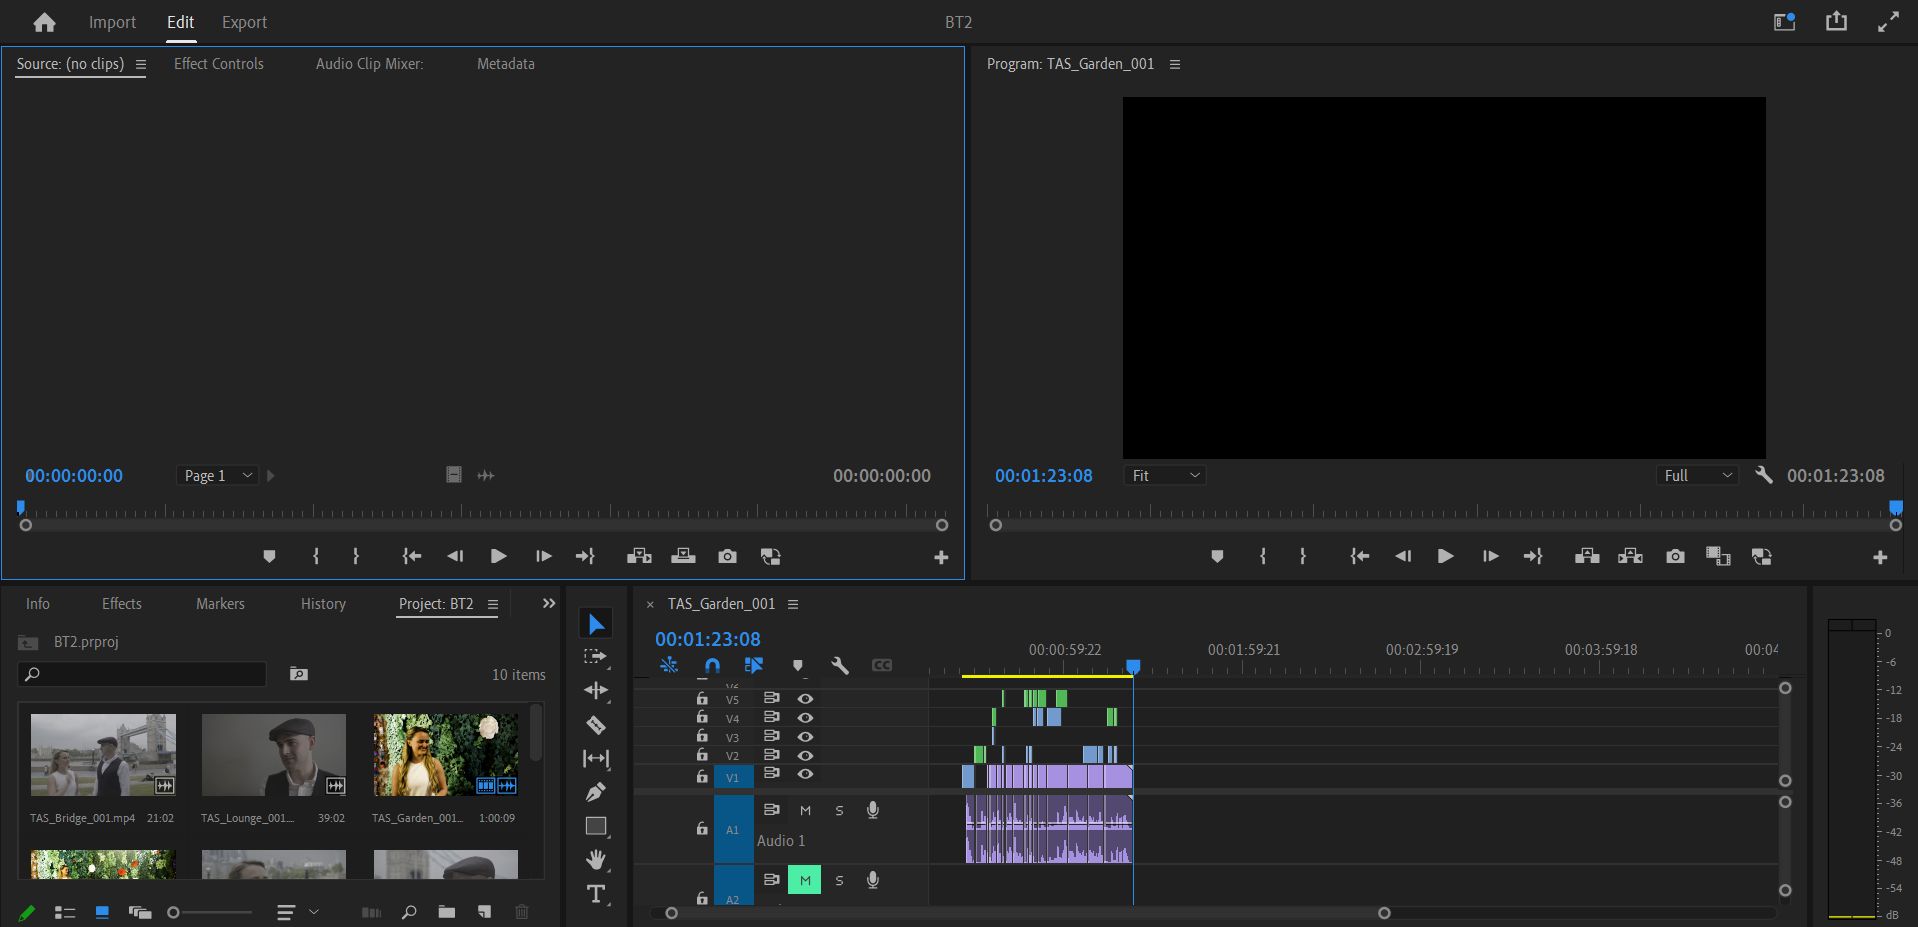The height and width of the screenshot is (927, 1918).
Task: Select the Slip tool
Action: click(596, 759)
